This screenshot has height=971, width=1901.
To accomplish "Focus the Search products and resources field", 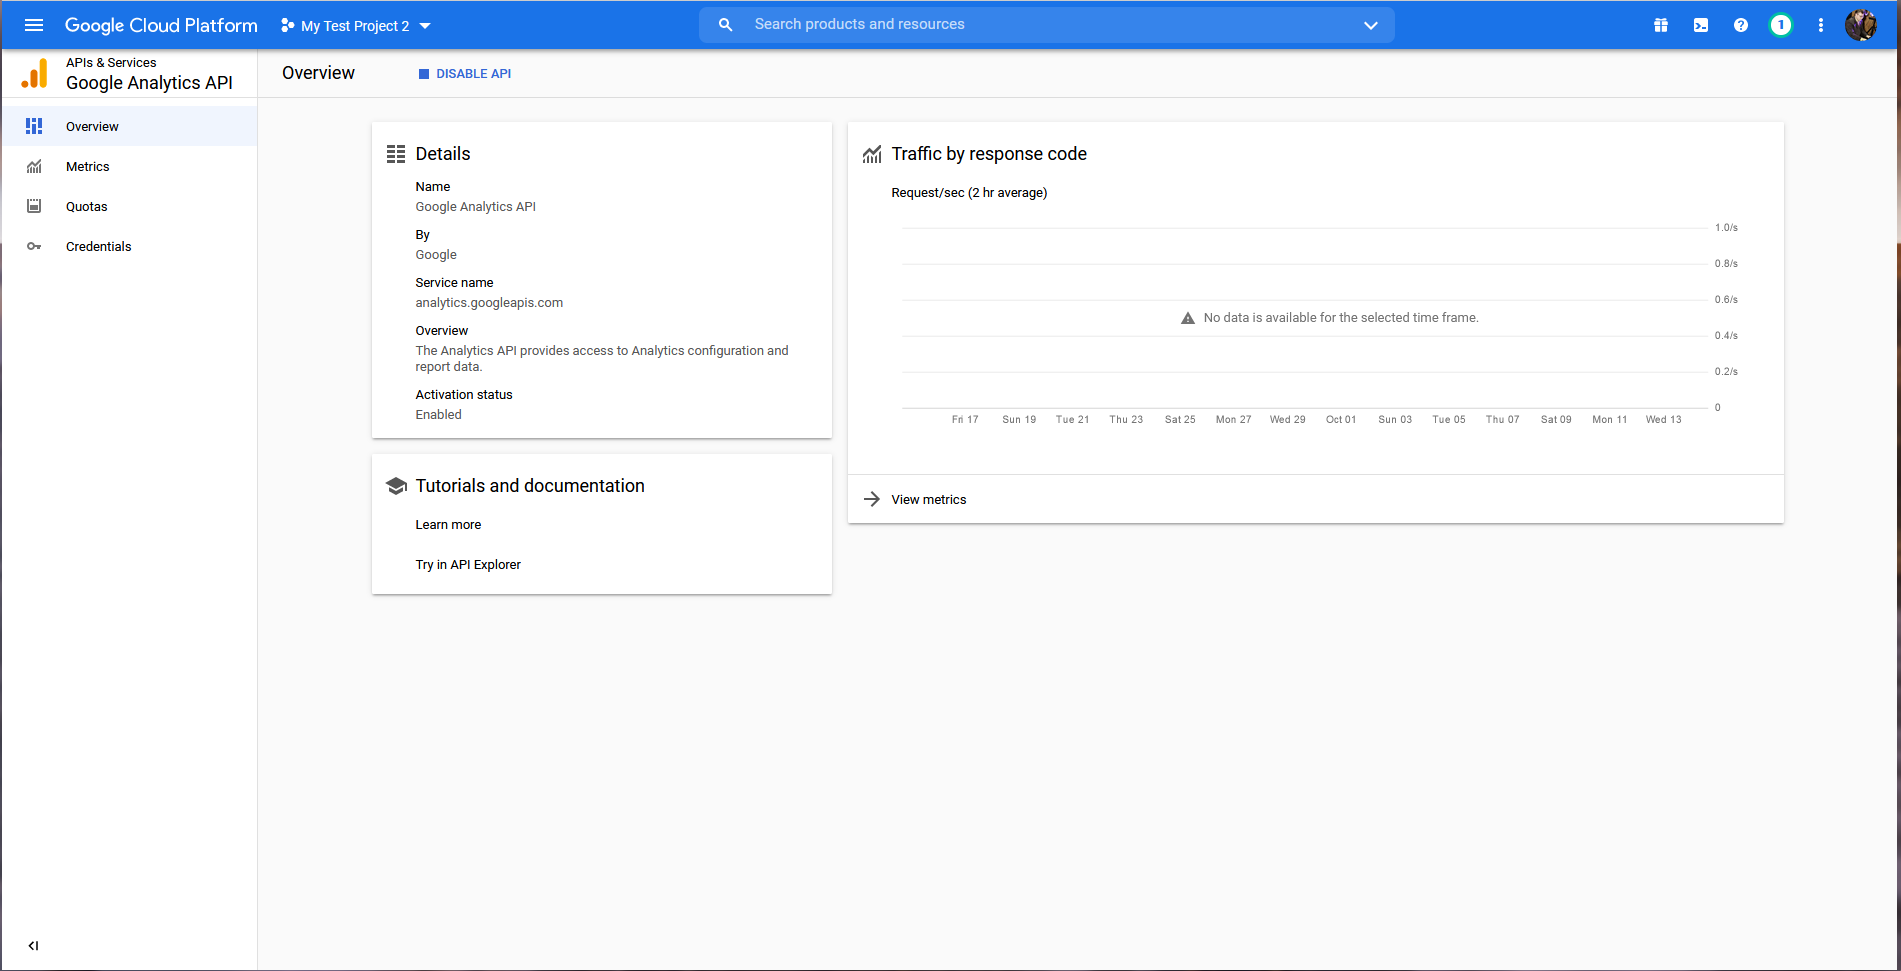I will pos(1040,25).
